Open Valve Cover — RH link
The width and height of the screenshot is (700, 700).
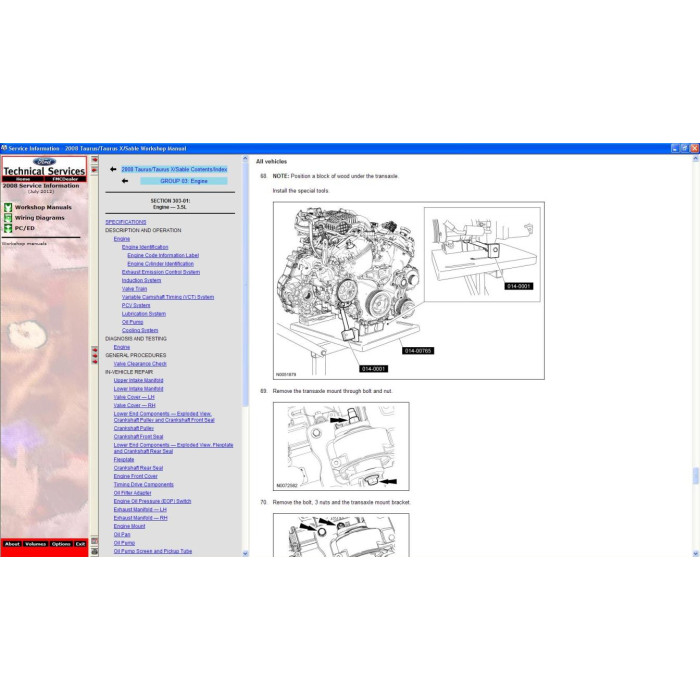[134, 405]
